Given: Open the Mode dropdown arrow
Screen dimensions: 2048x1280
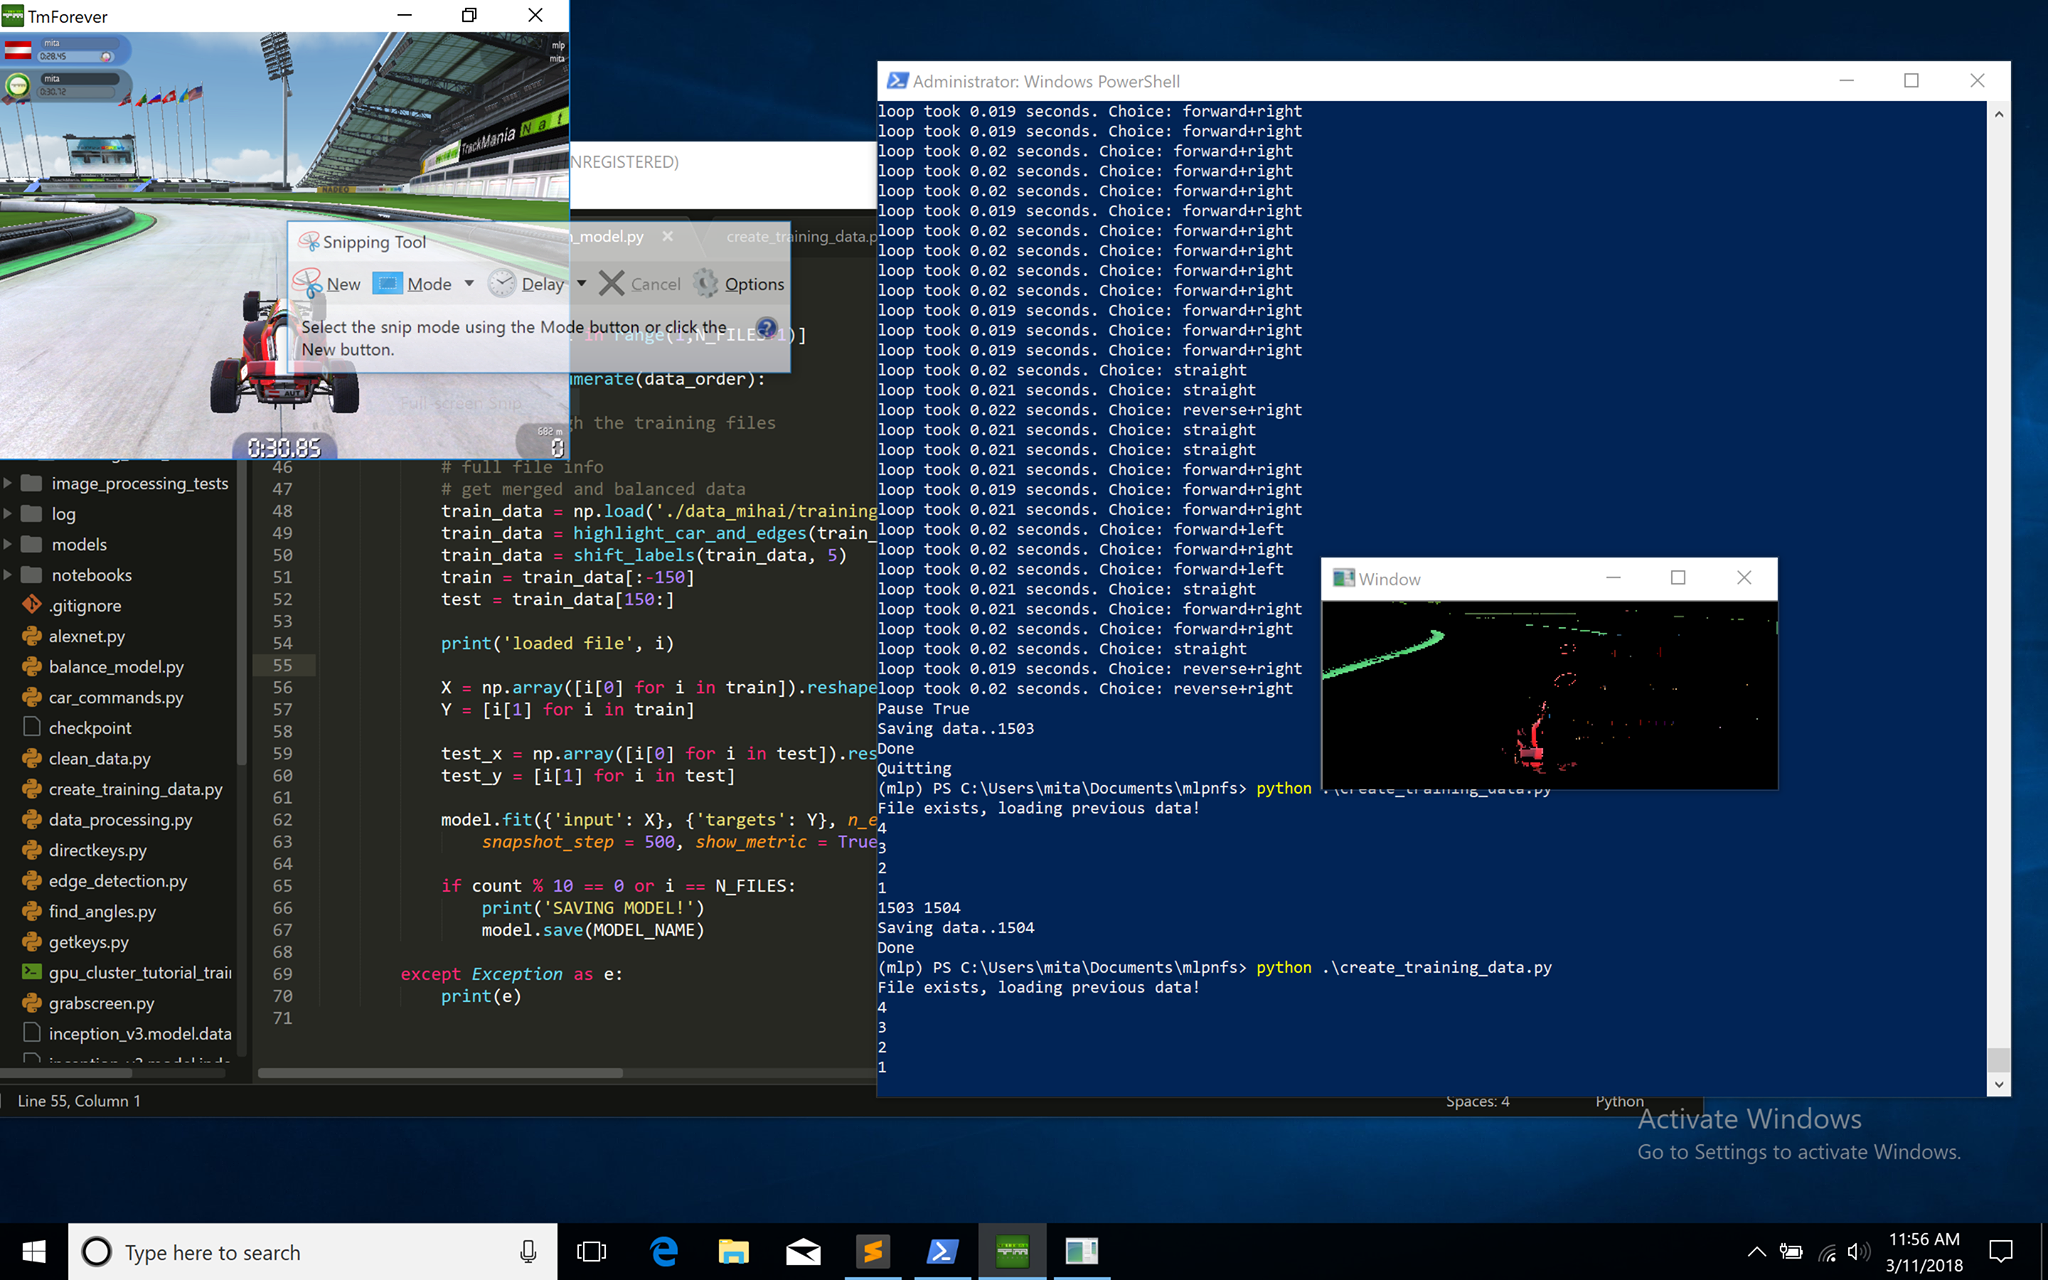Looking at the screenshot, I should [469, 284].
